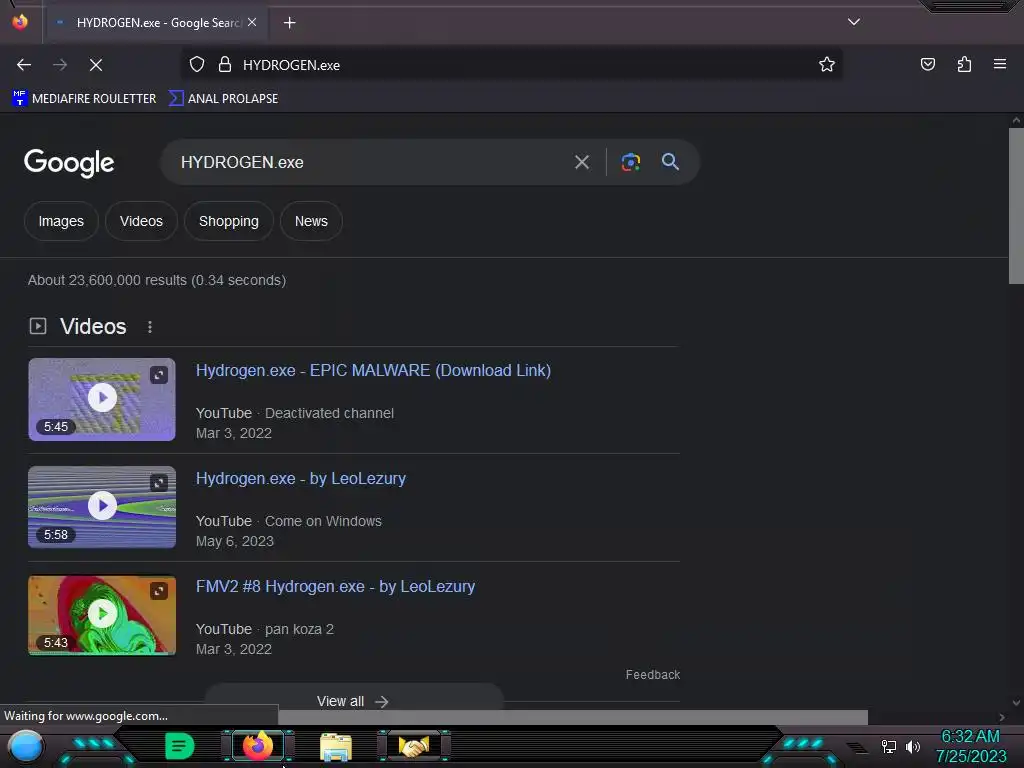Submit search with magnifier icon
The image size is (1024, 768).
click(670, 161)
